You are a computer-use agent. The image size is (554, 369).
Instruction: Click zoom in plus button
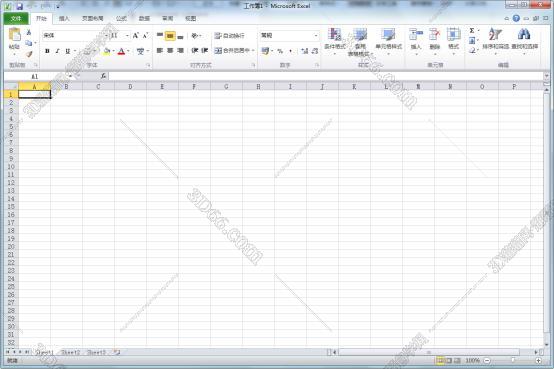tap(538, 361)
